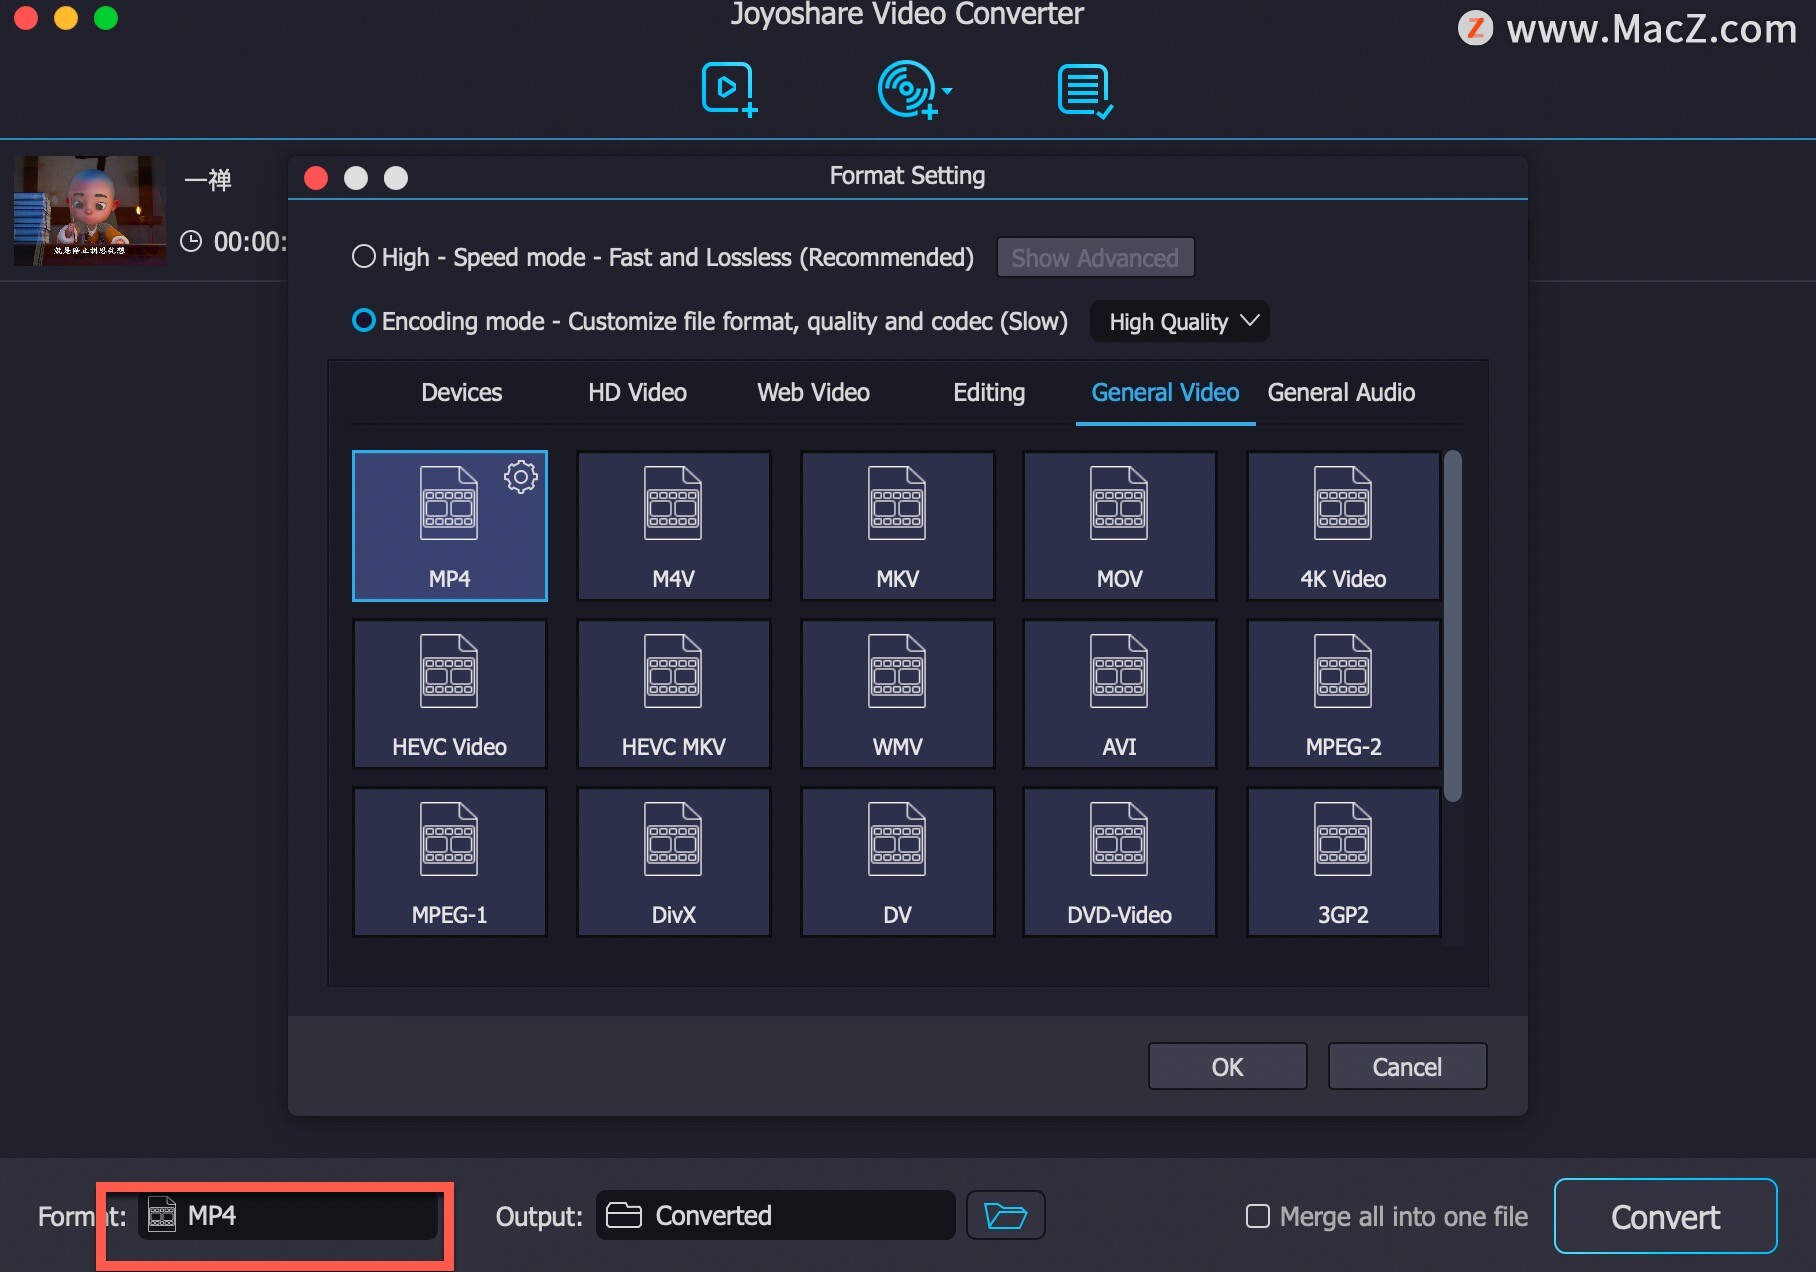Open the Load DVD disc icon
This screenshot has width=1816, height=1272.
pyautogui.click(x=907, y=90)
